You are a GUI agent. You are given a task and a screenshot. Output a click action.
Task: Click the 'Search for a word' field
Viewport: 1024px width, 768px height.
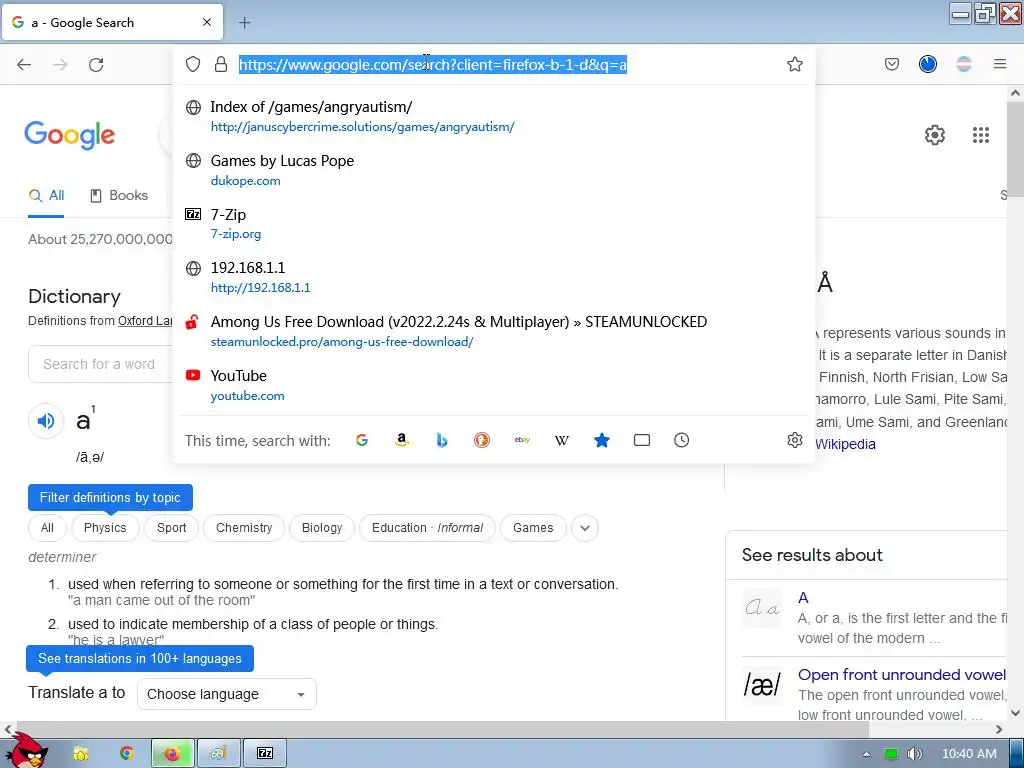tap(101, 364)
